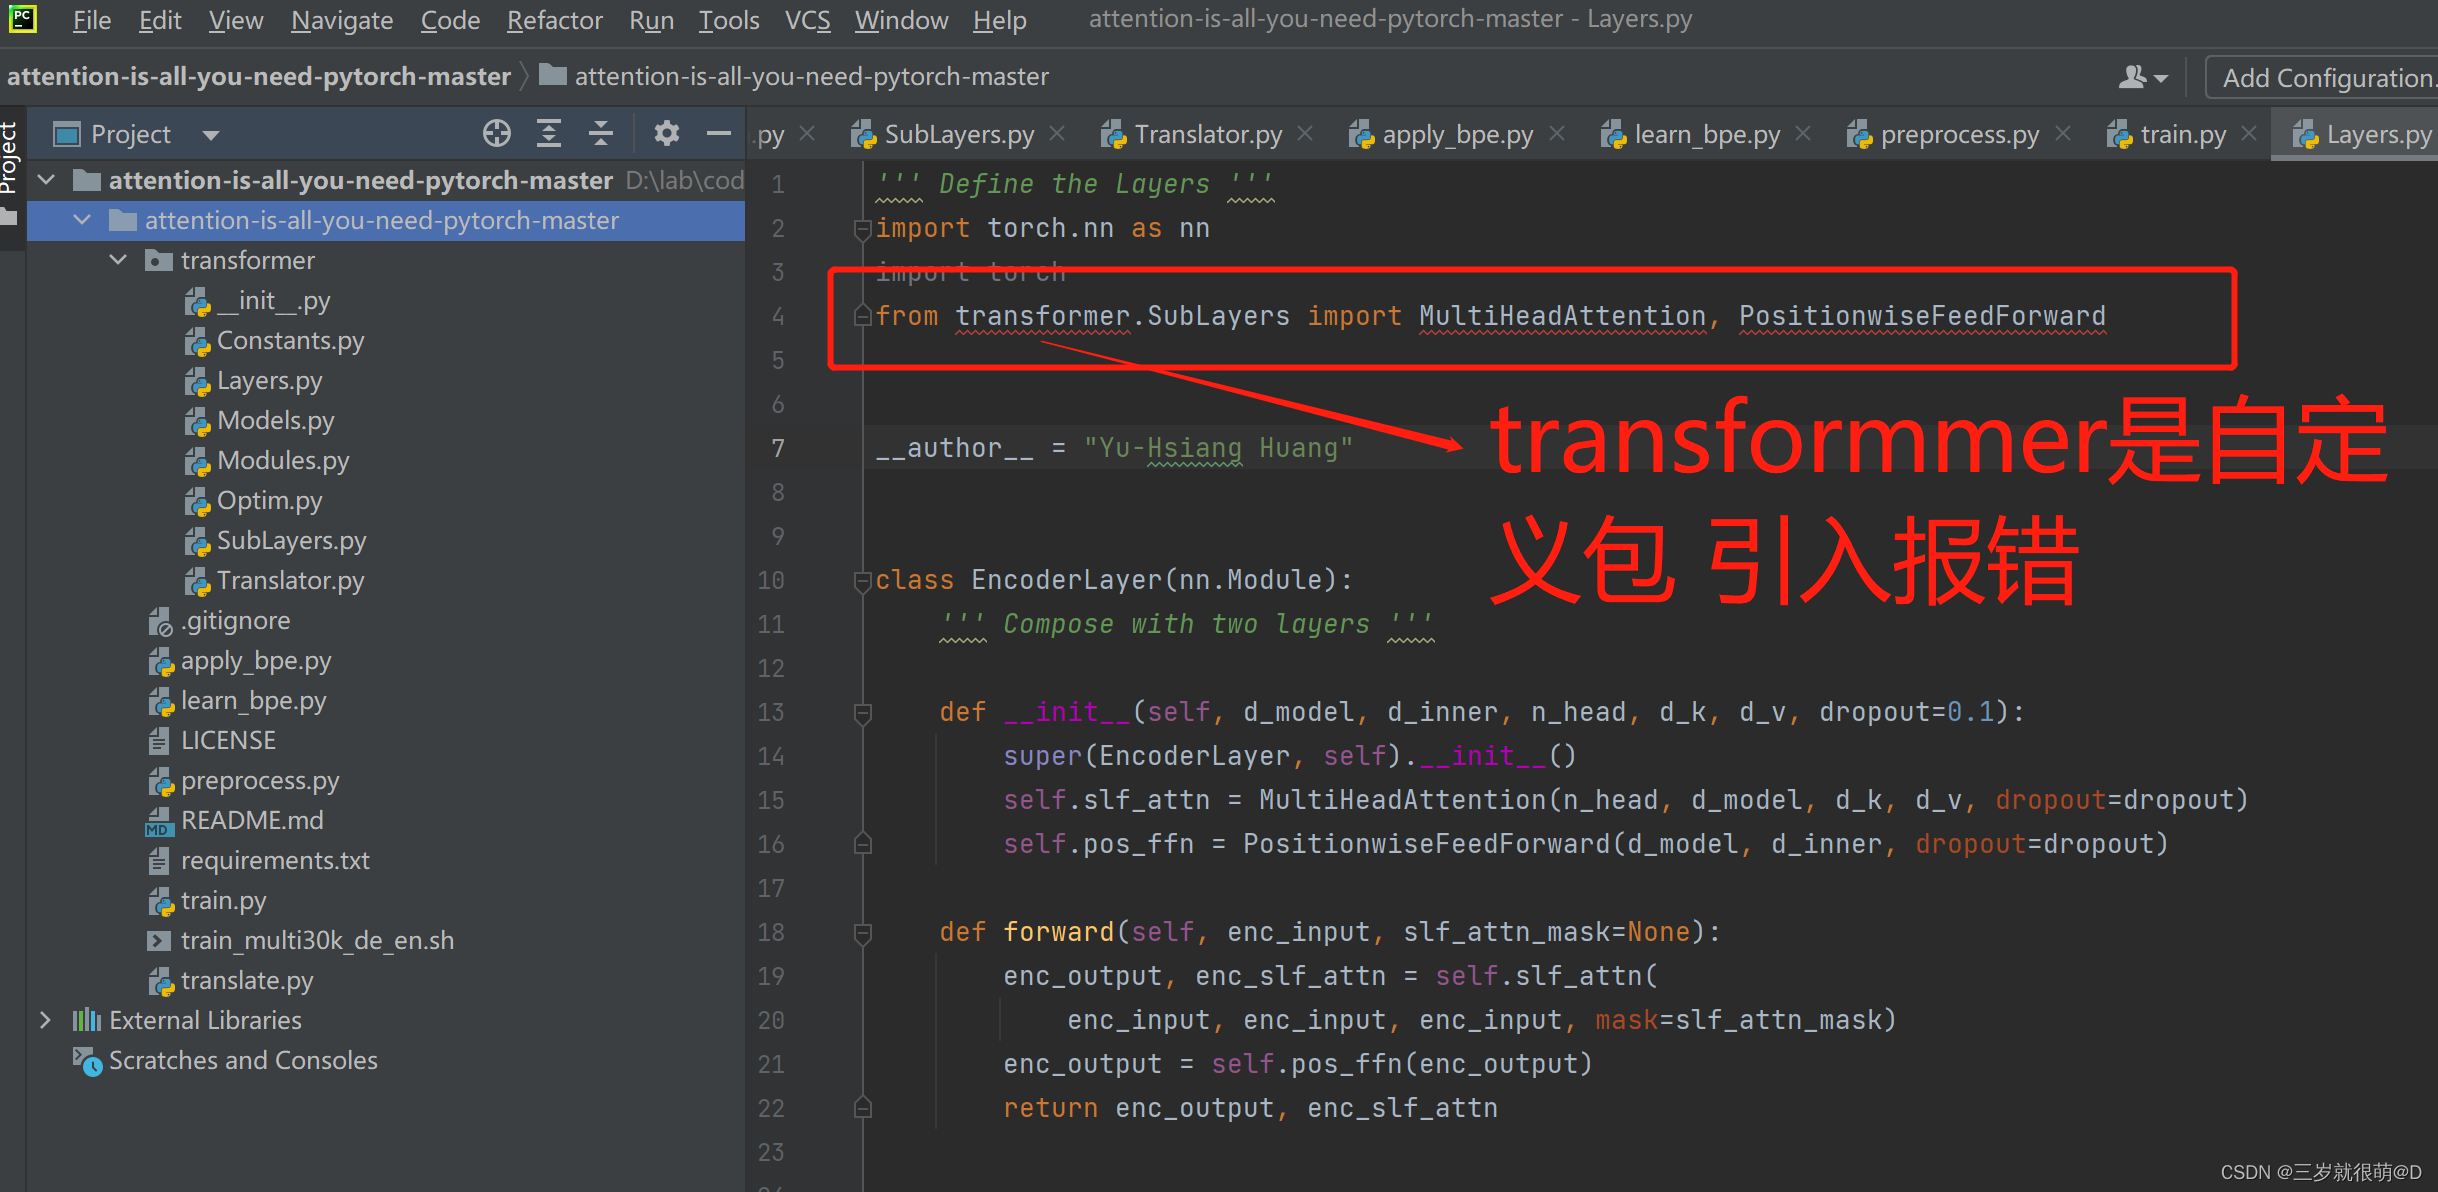Select .gitignore in the project tree
Viewport: 2438px width, 1192px height.
tap(220, 620)
